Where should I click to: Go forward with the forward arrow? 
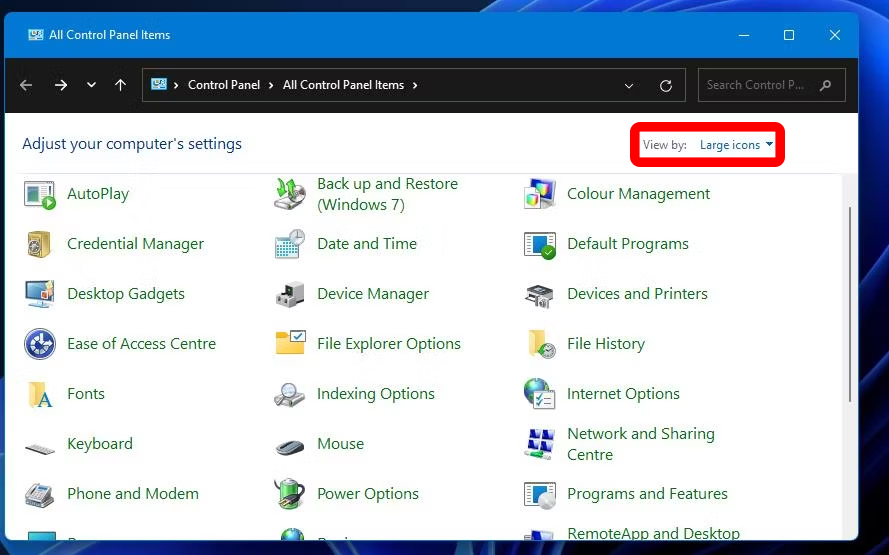[x=61, y=85]
